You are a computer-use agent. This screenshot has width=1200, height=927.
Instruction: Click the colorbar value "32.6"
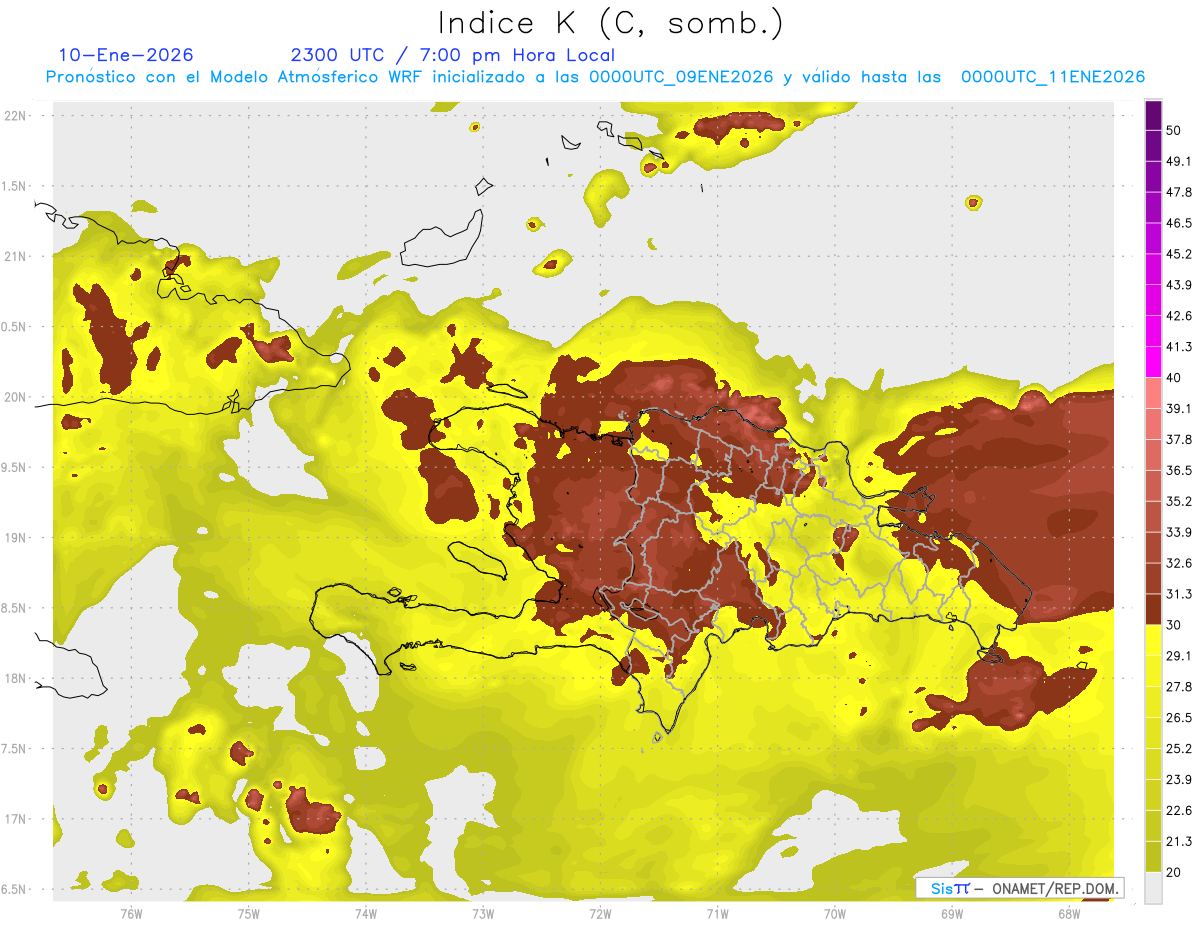click(1179, 563)
